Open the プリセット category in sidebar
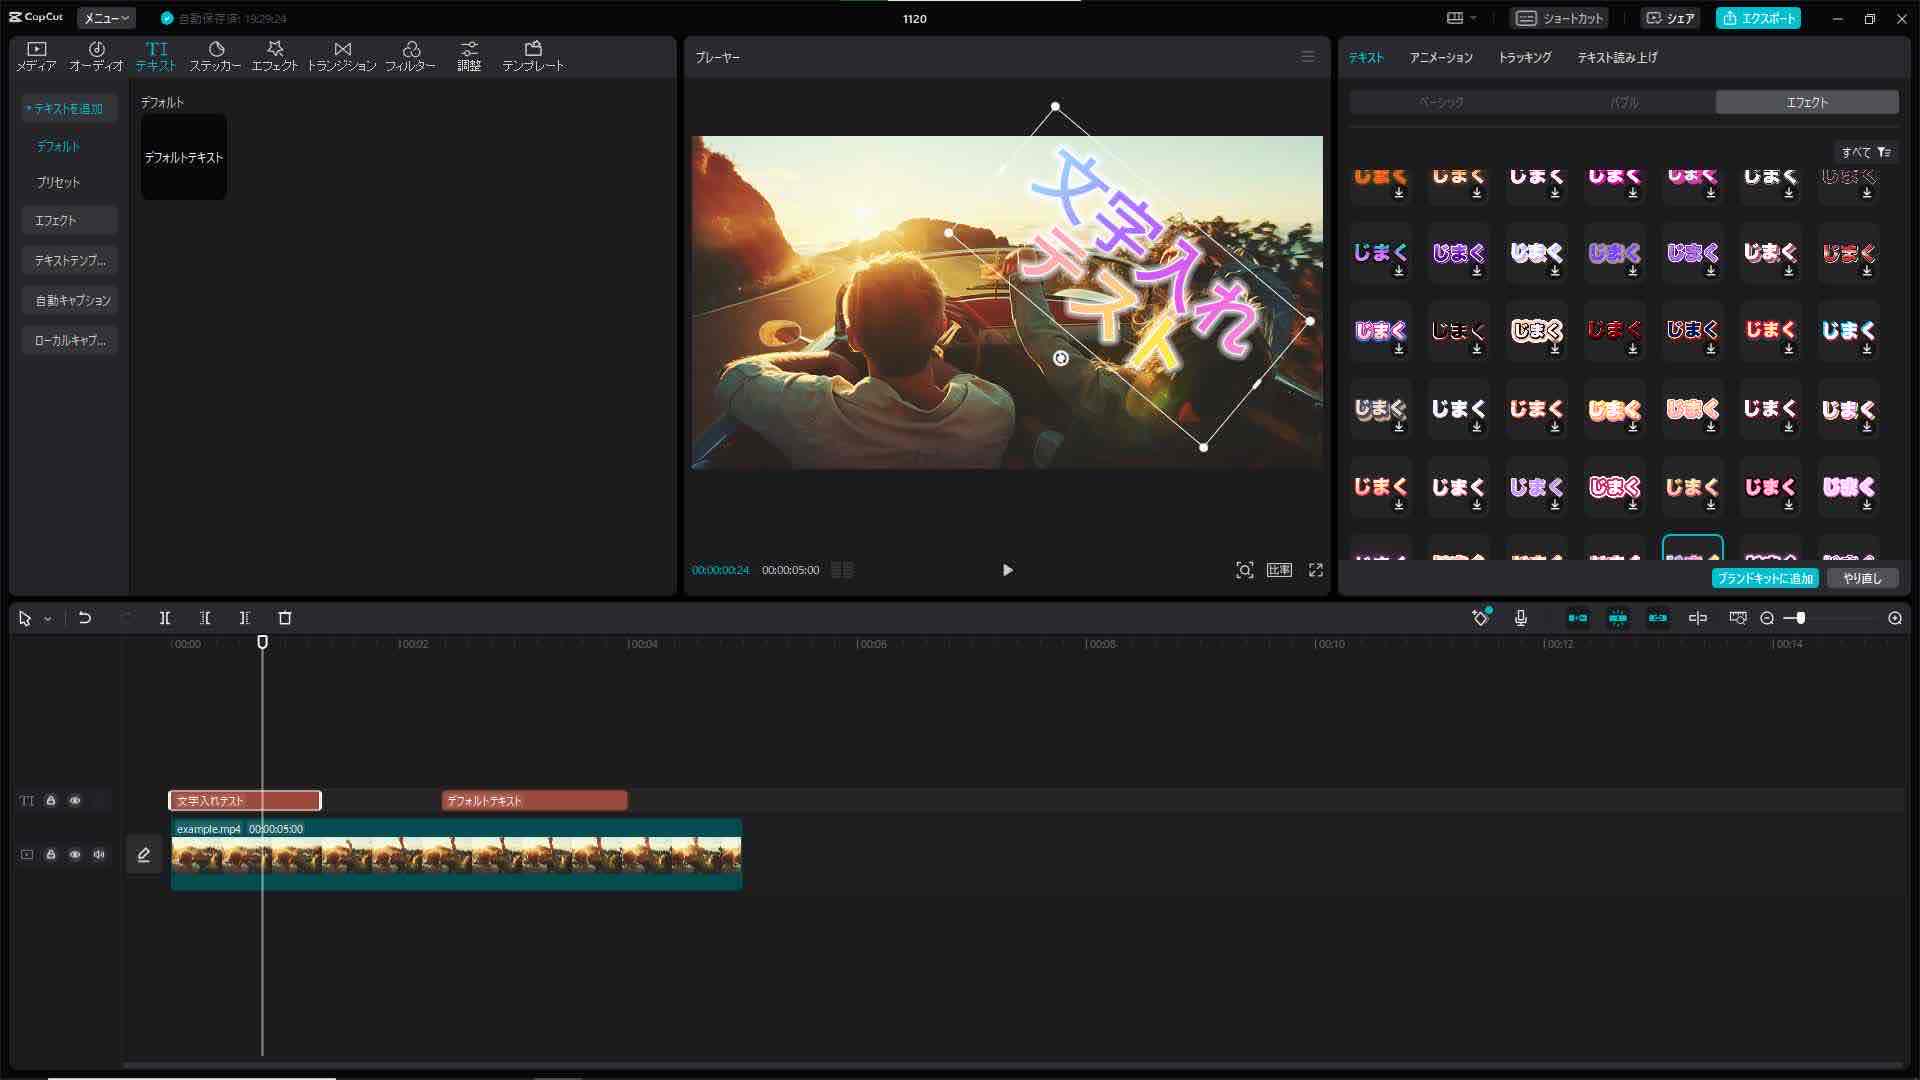The width and height of the screenshot is (1920, 1080). coord(58,182)
